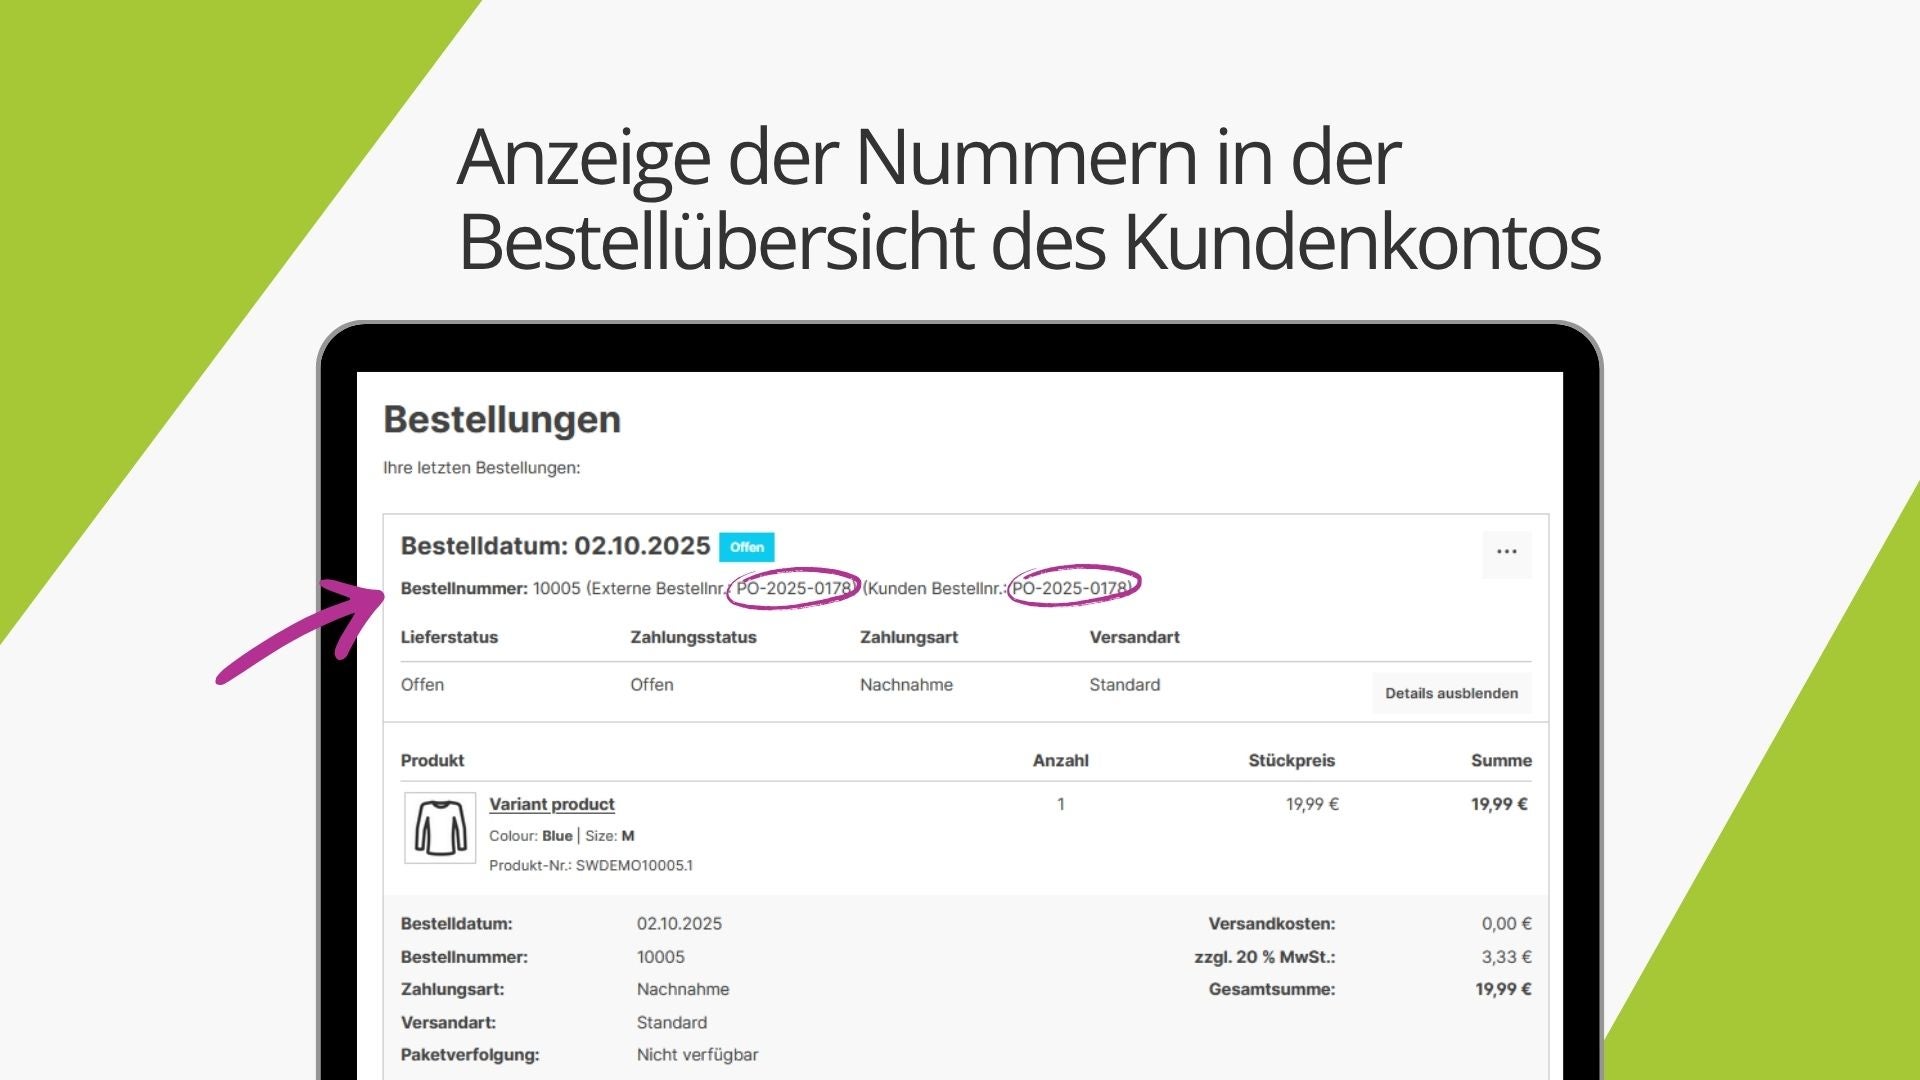Open the three-dot order options menu
Image resolution: width=1920 pixels, height=1080 pixels.
point(1506,552)
